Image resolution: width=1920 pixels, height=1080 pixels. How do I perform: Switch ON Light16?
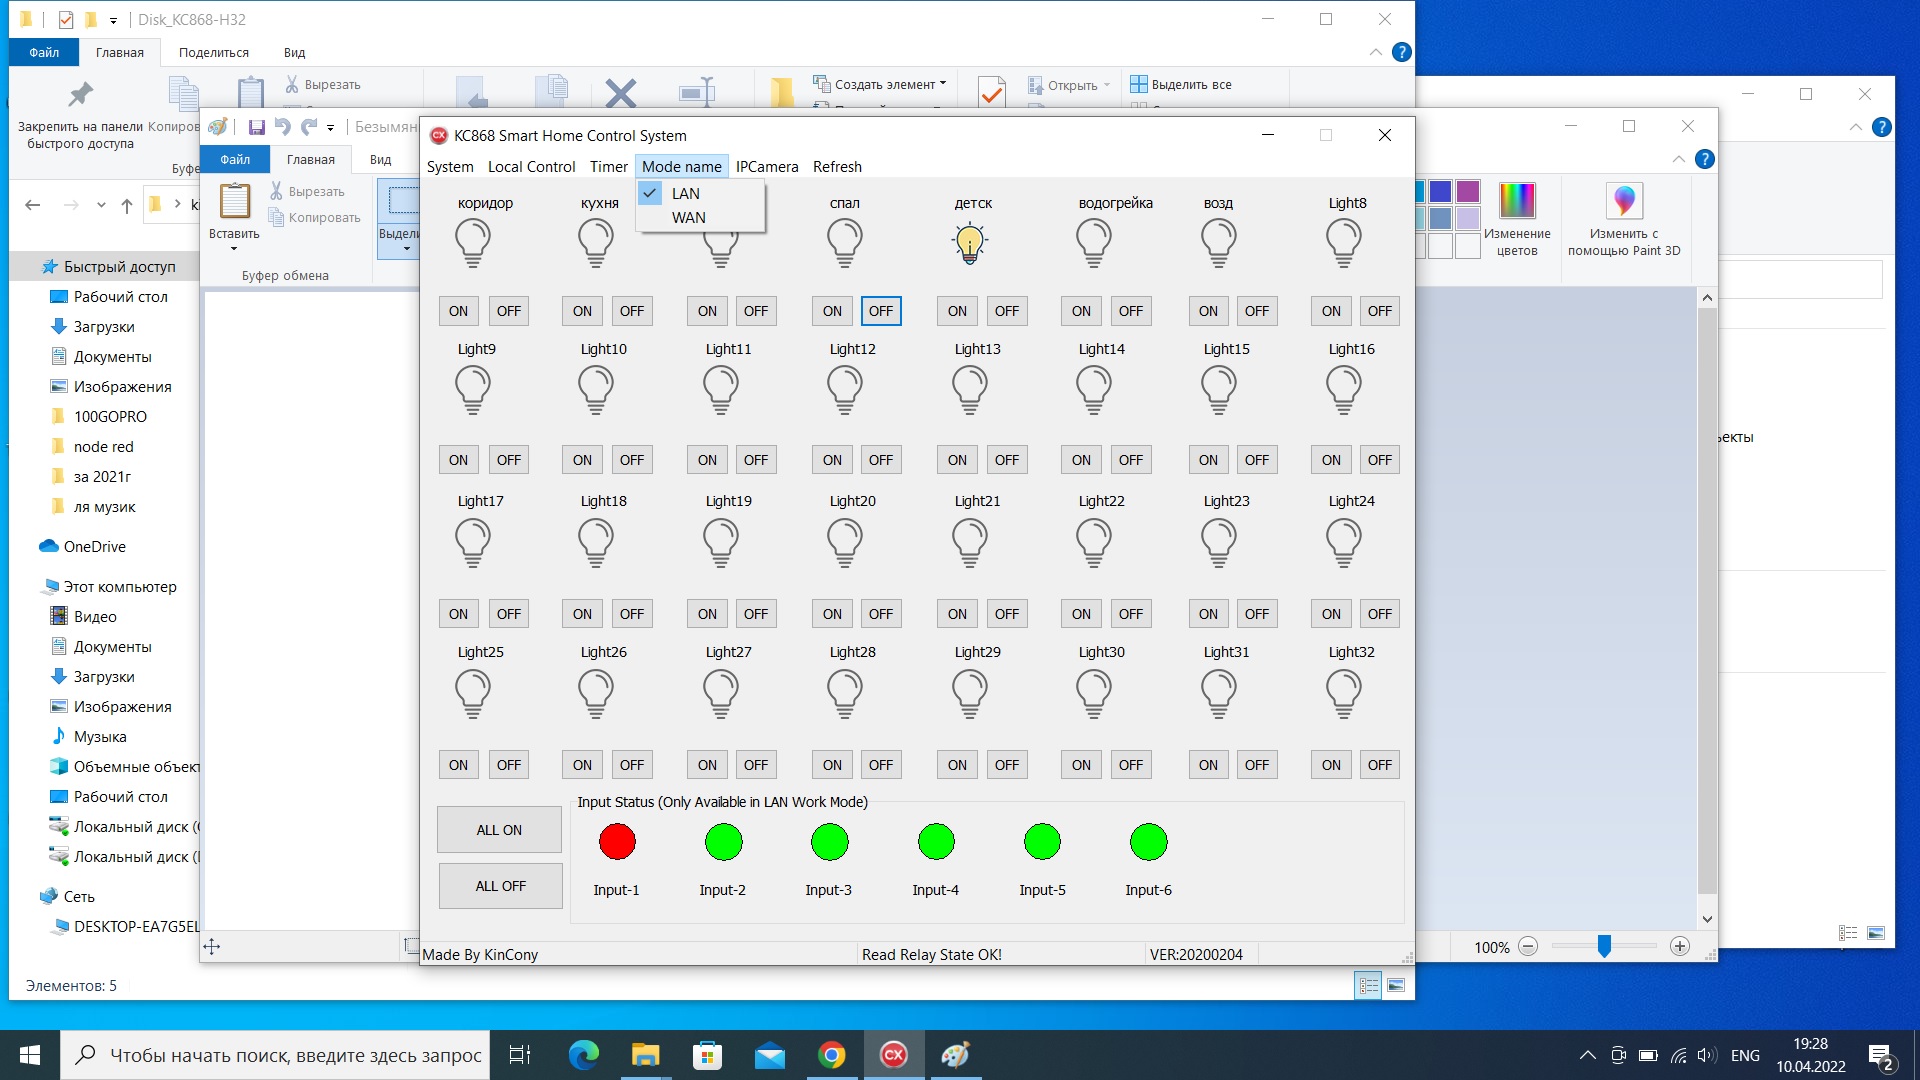pos(1330,460)
